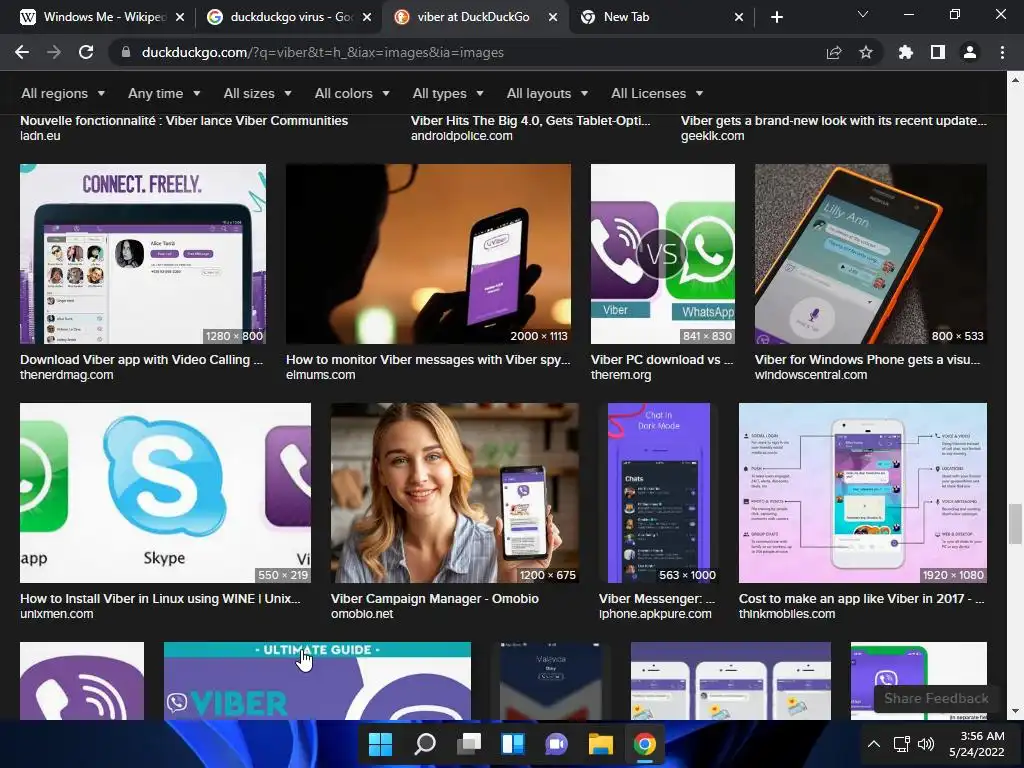1024x768 pixels.
Task: Go back to the previous page
Action: tap(22, 52)
